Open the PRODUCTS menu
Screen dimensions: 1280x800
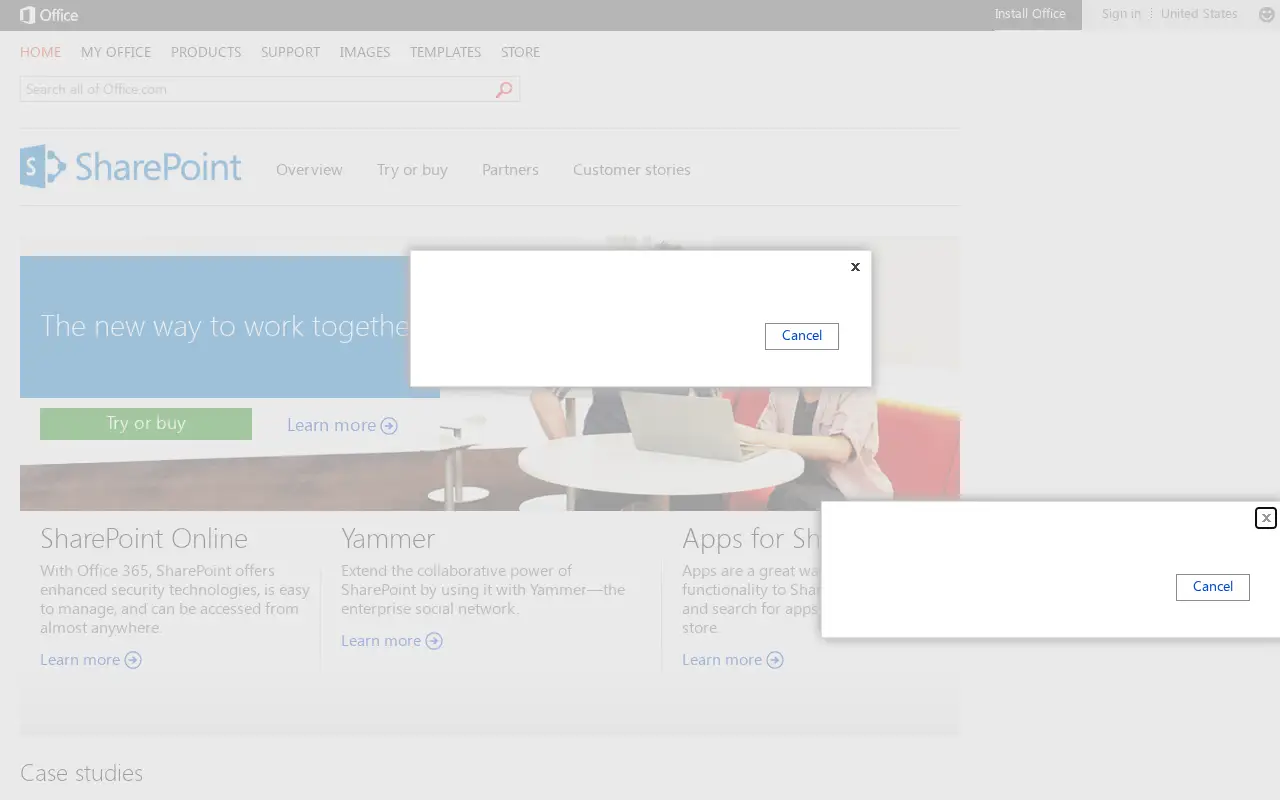(206, 52)
